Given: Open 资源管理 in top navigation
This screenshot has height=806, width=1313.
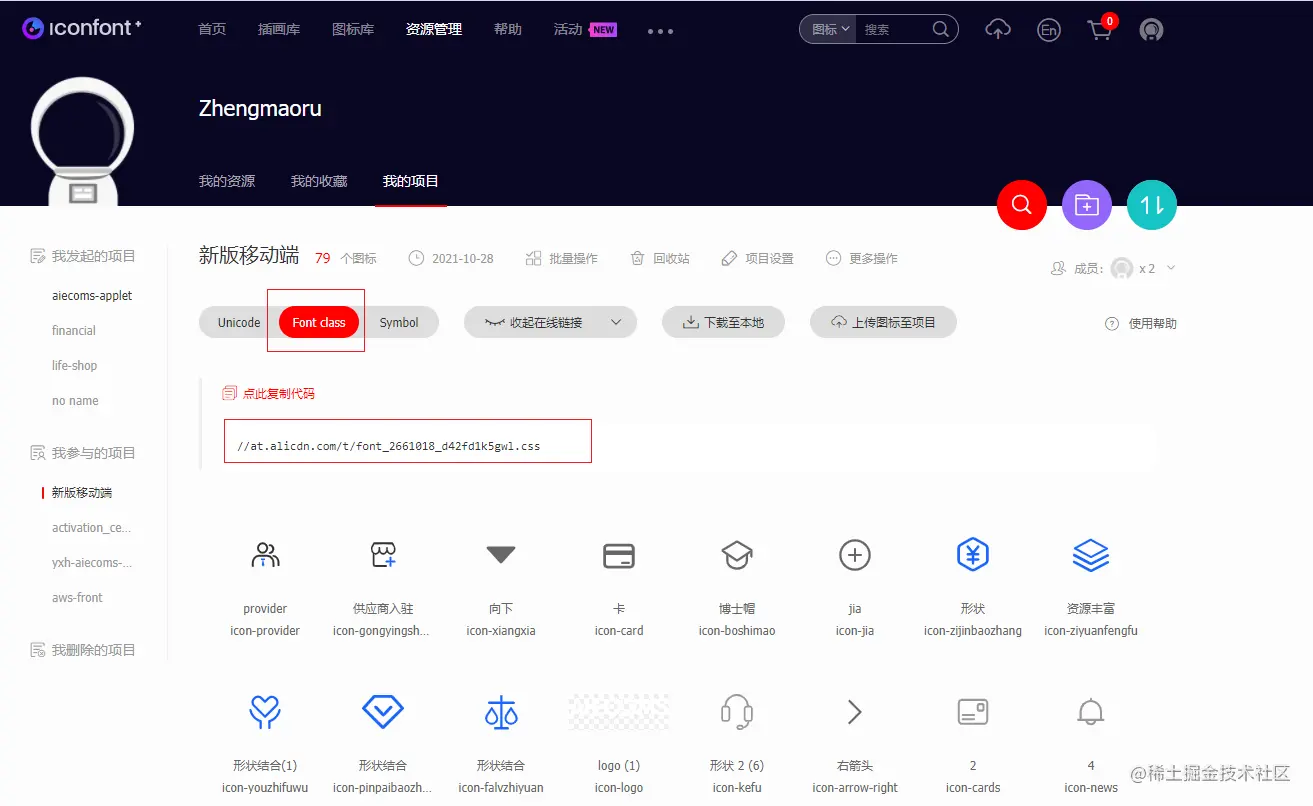Looking at the screenshot, I should click(434, 29).
